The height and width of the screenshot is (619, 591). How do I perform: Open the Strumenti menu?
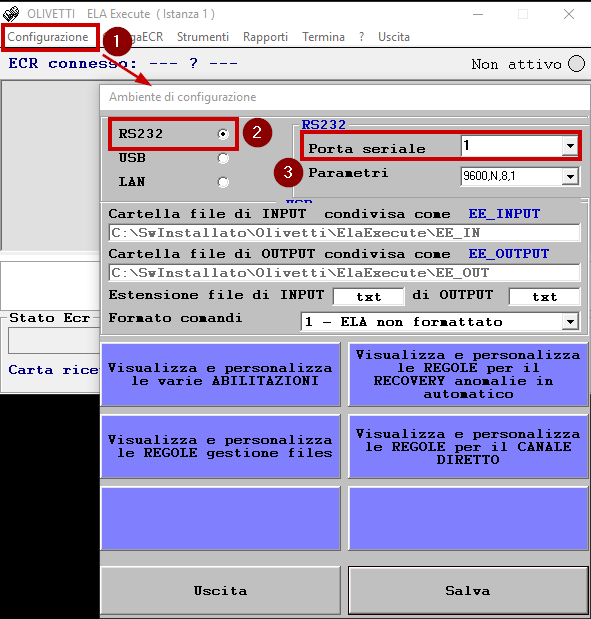pyautogui.click(x=203, y=37)
